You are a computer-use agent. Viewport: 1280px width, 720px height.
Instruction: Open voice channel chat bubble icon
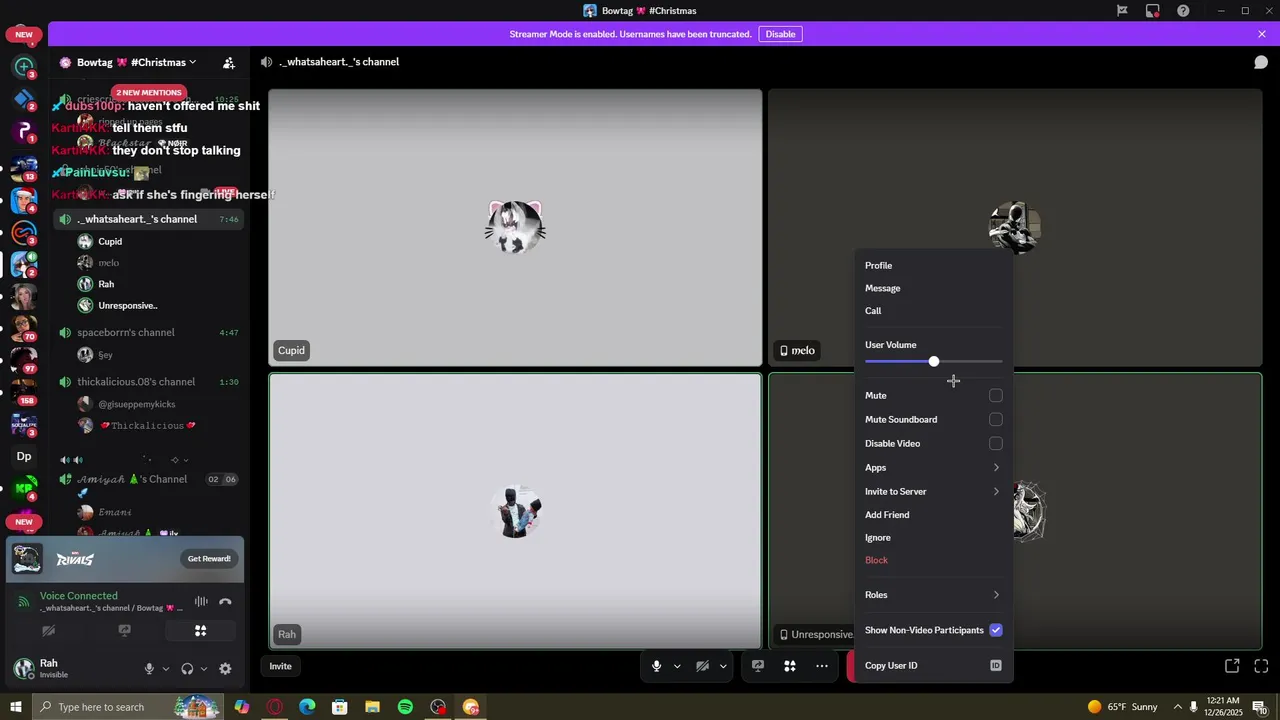coord(1261,62)
